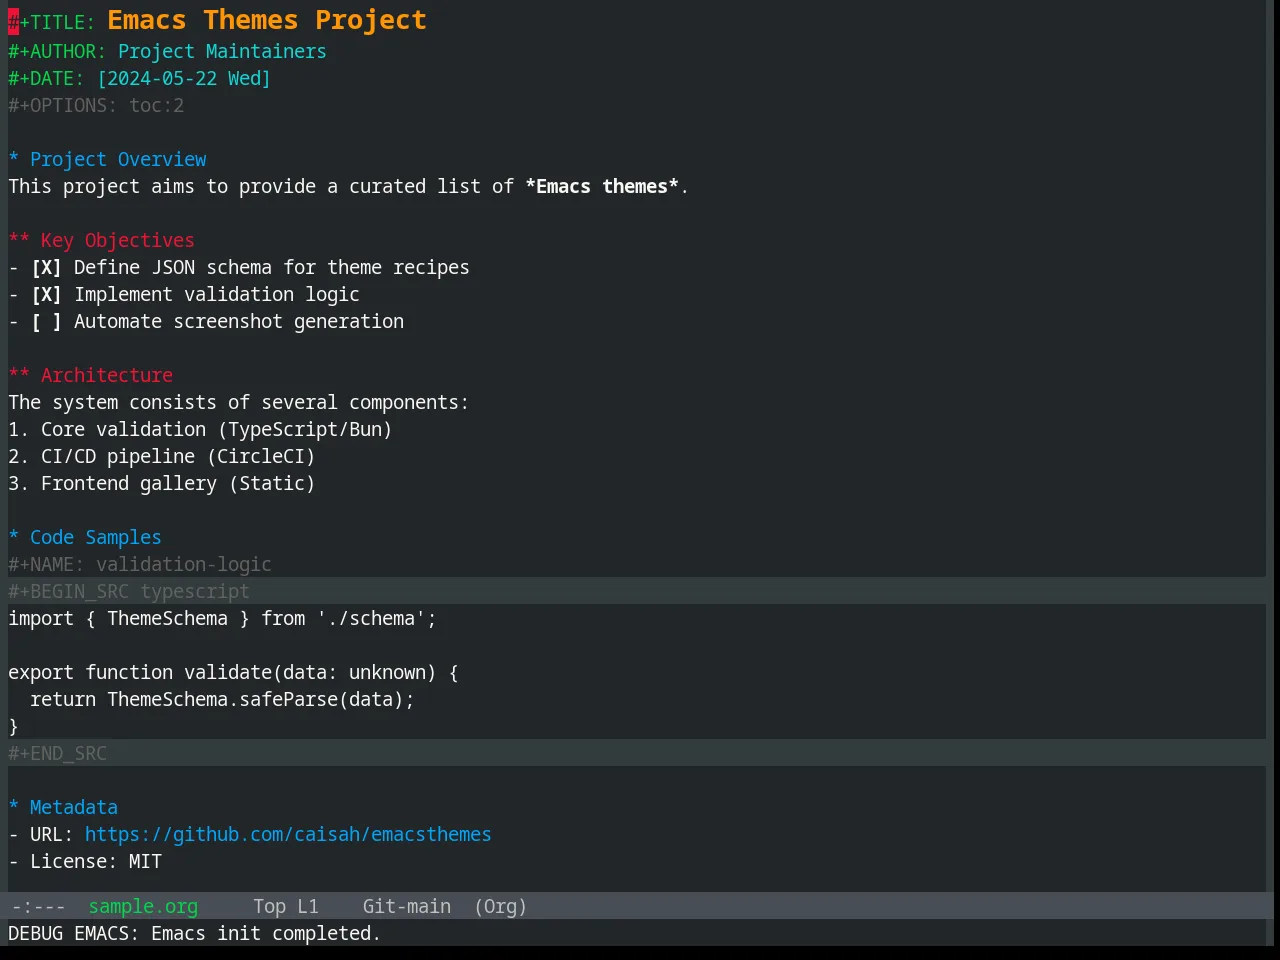Click the 'Emacs Themes Project' title text
The width and height of the screenshot is (1280, 960).
point(267,20)
